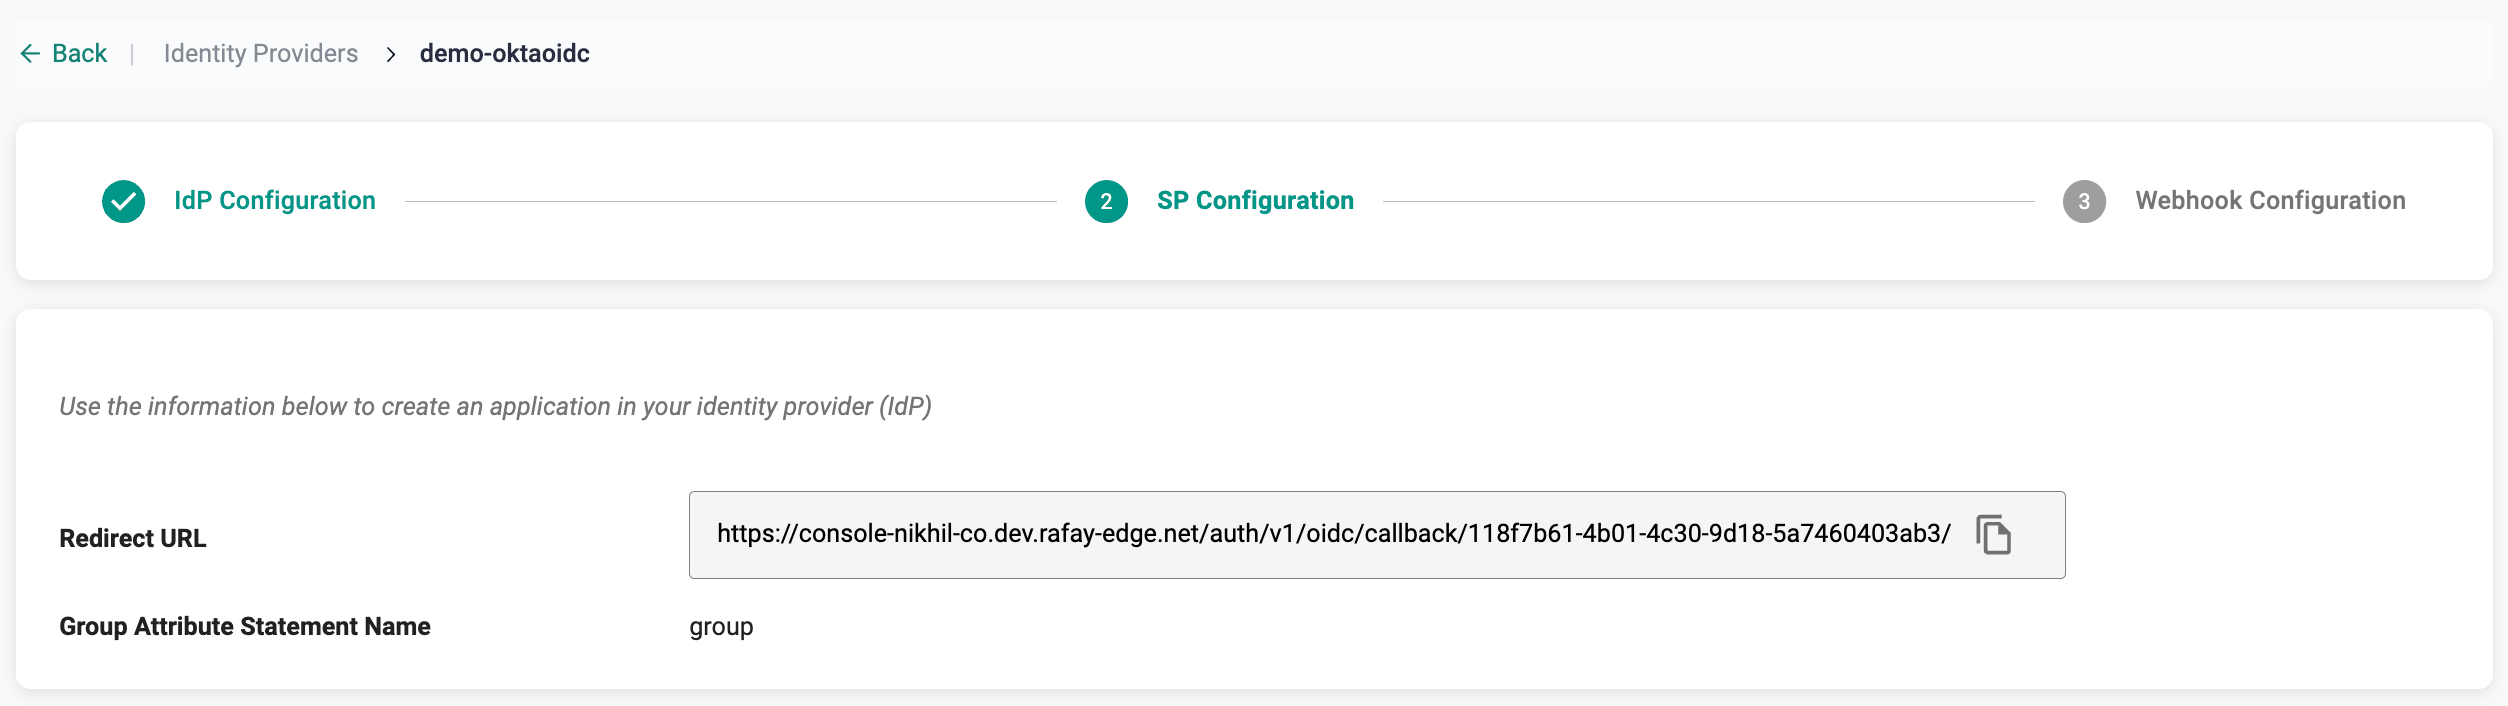Click the step 3 circle icon

2084,201
